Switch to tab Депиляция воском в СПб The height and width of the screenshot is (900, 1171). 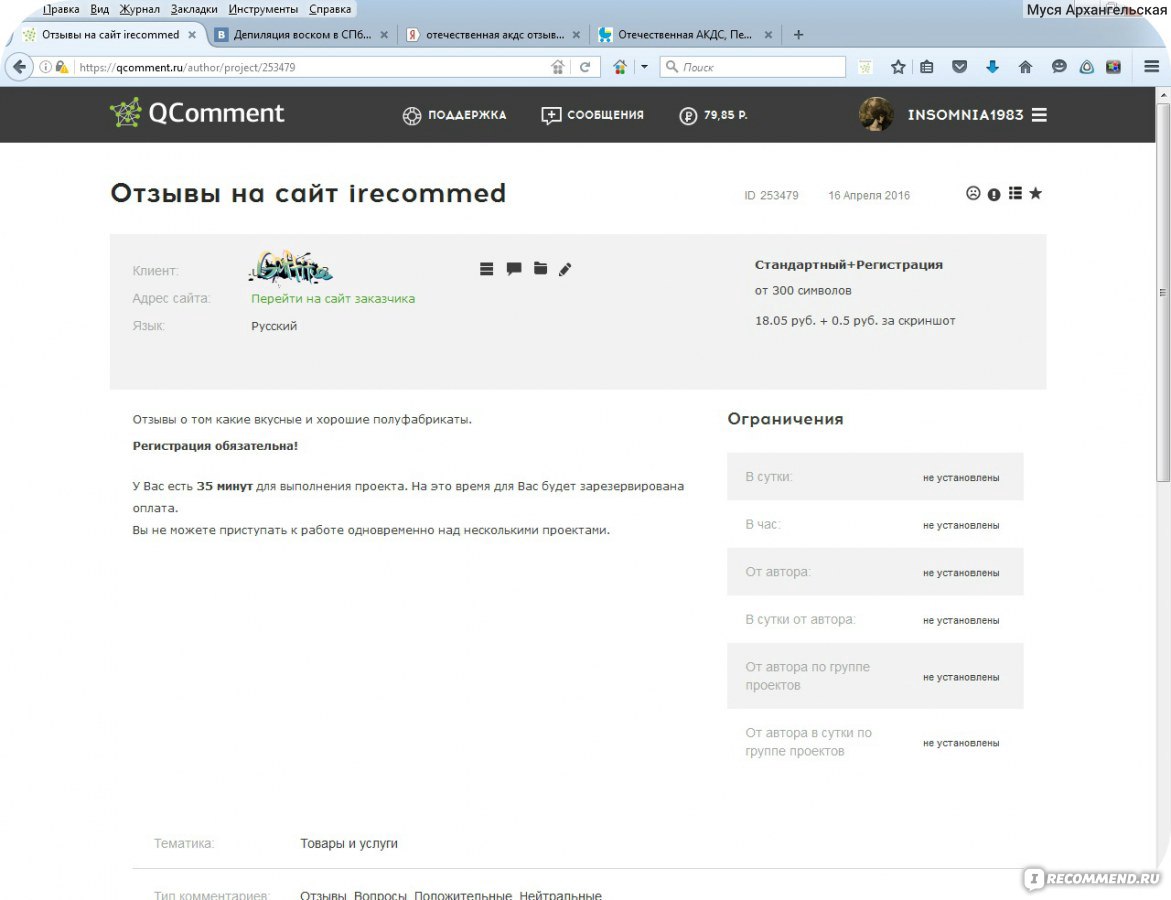click(301, 34)
